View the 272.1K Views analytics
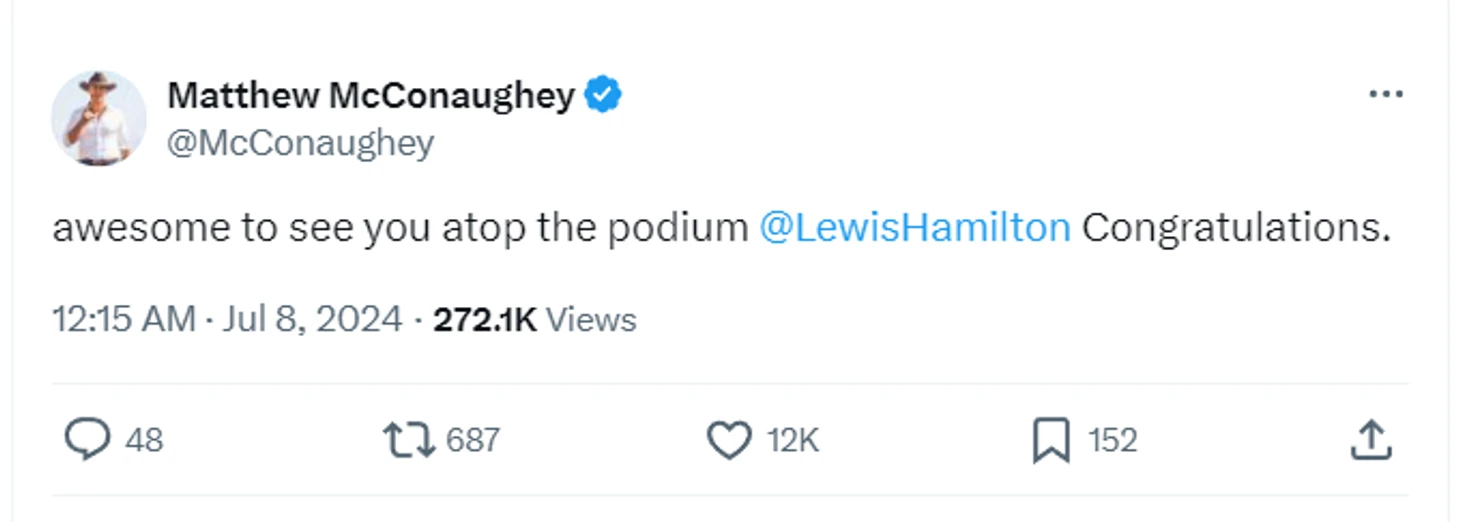1460x522 pixels. click(534, 320)
